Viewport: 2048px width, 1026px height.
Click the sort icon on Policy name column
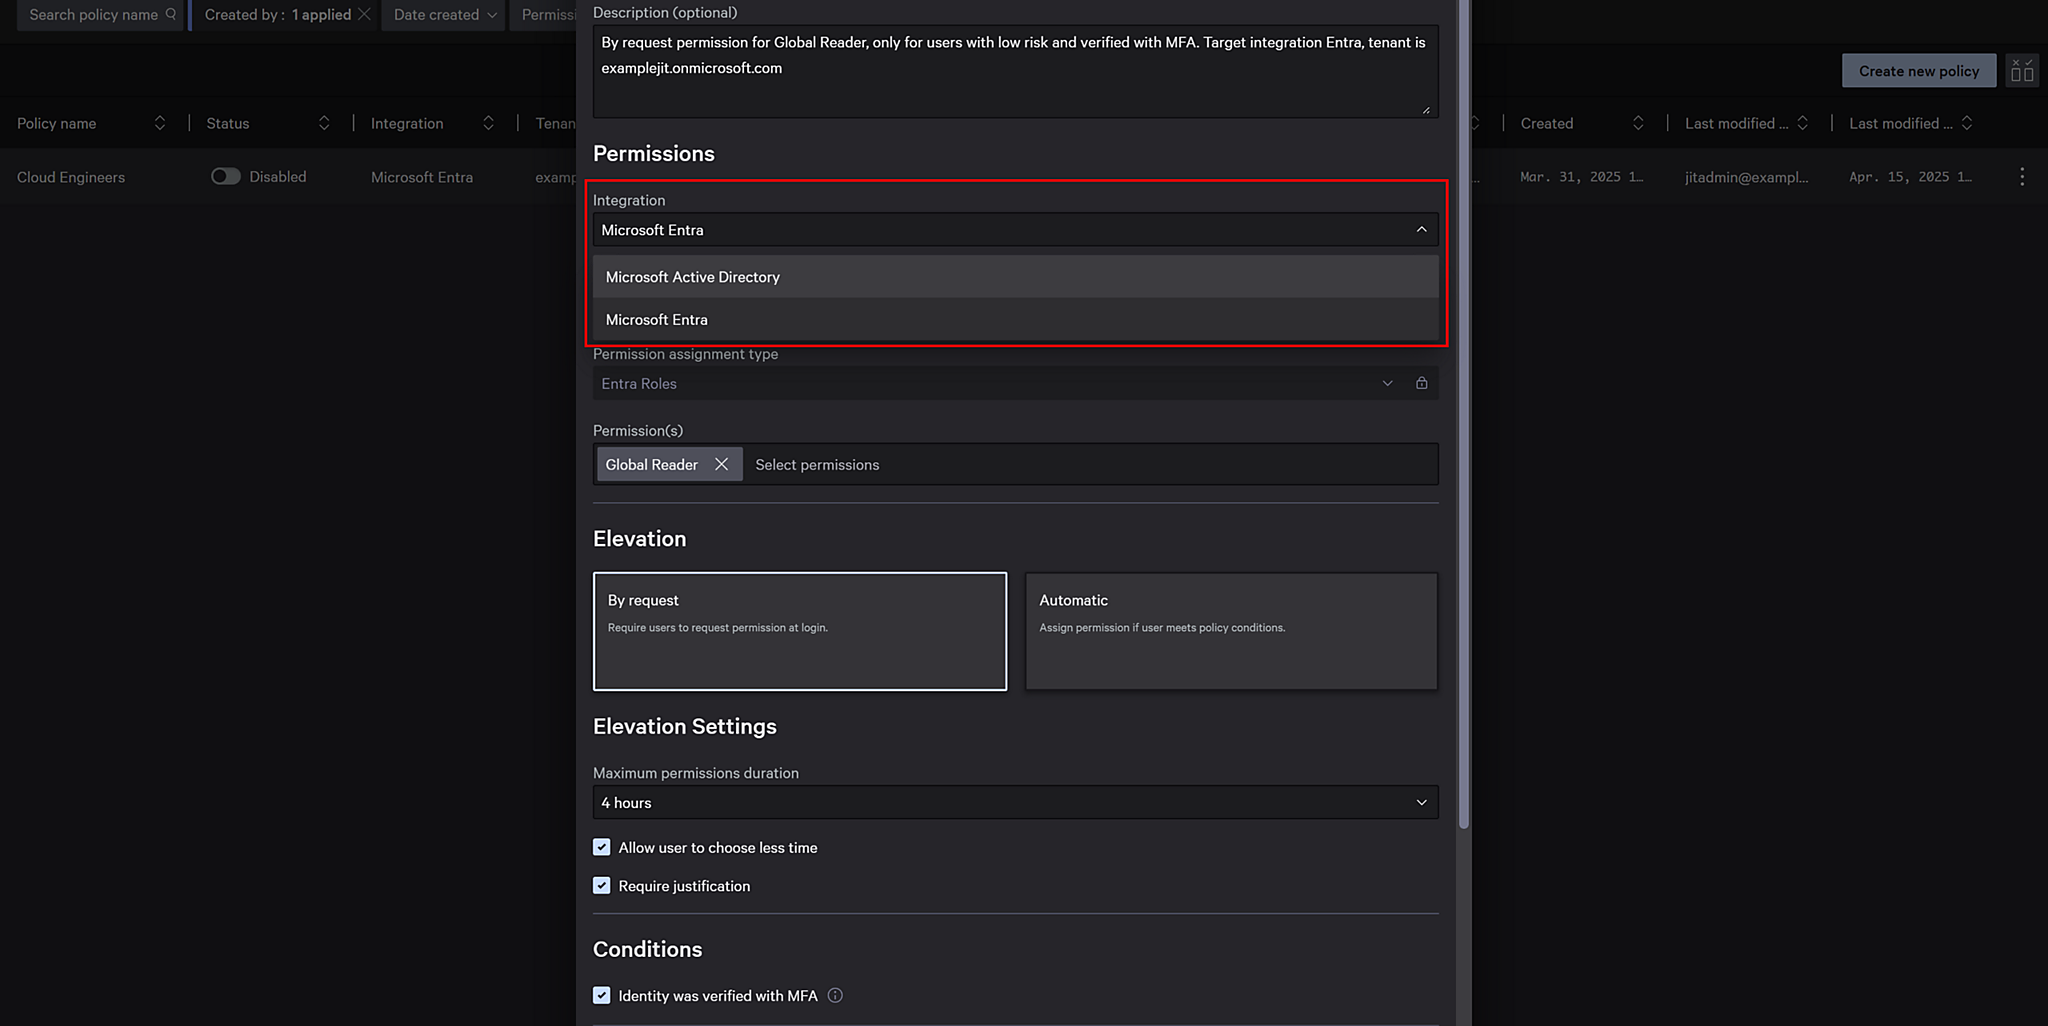click(x=160, y=122)
